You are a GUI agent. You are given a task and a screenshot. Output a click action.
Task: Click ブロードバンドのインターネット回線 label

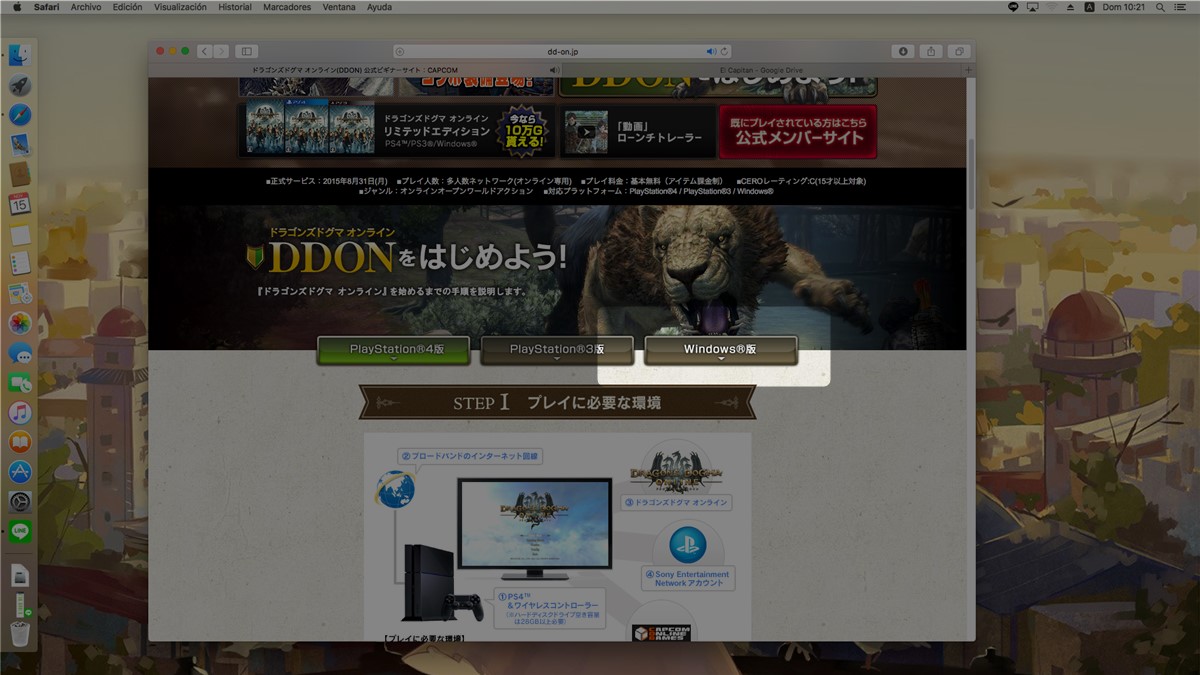(470, 456)
